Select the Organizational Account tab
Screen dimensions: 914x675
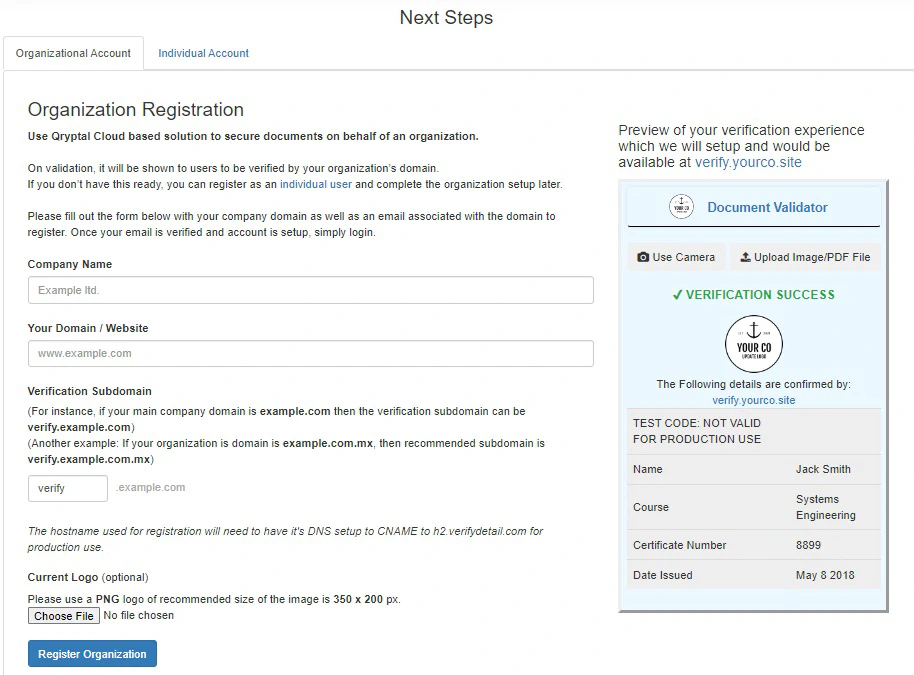(73, 53)
